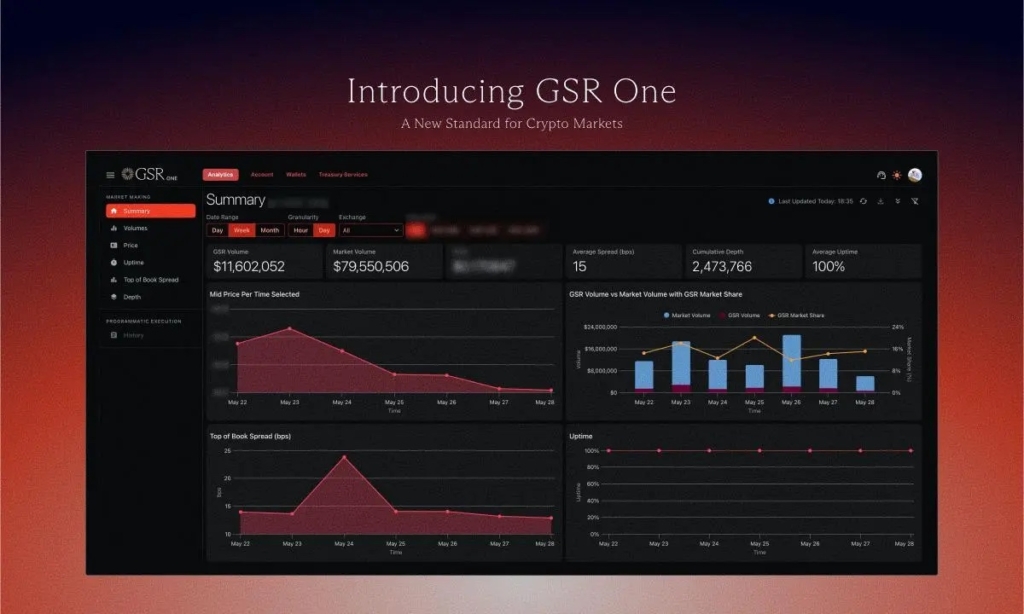Switch Granularity to Hour

pyautogui.click(x=301, y=230)
